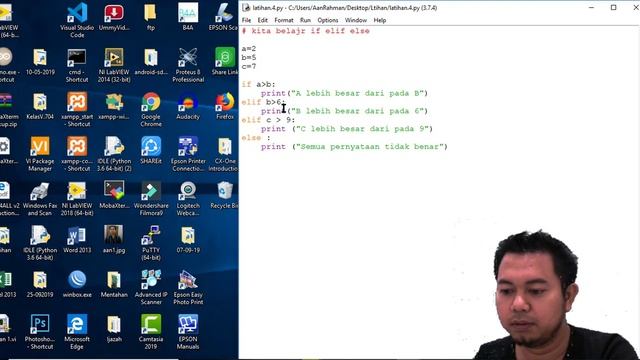Select the VI Package Manager icon

(x=40, y=153)
